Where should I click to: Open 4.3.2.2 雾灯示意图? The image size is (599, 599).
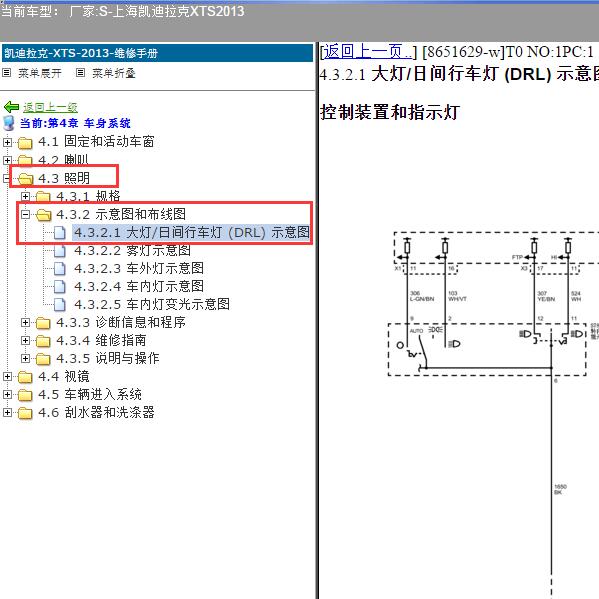pos(132,251)
